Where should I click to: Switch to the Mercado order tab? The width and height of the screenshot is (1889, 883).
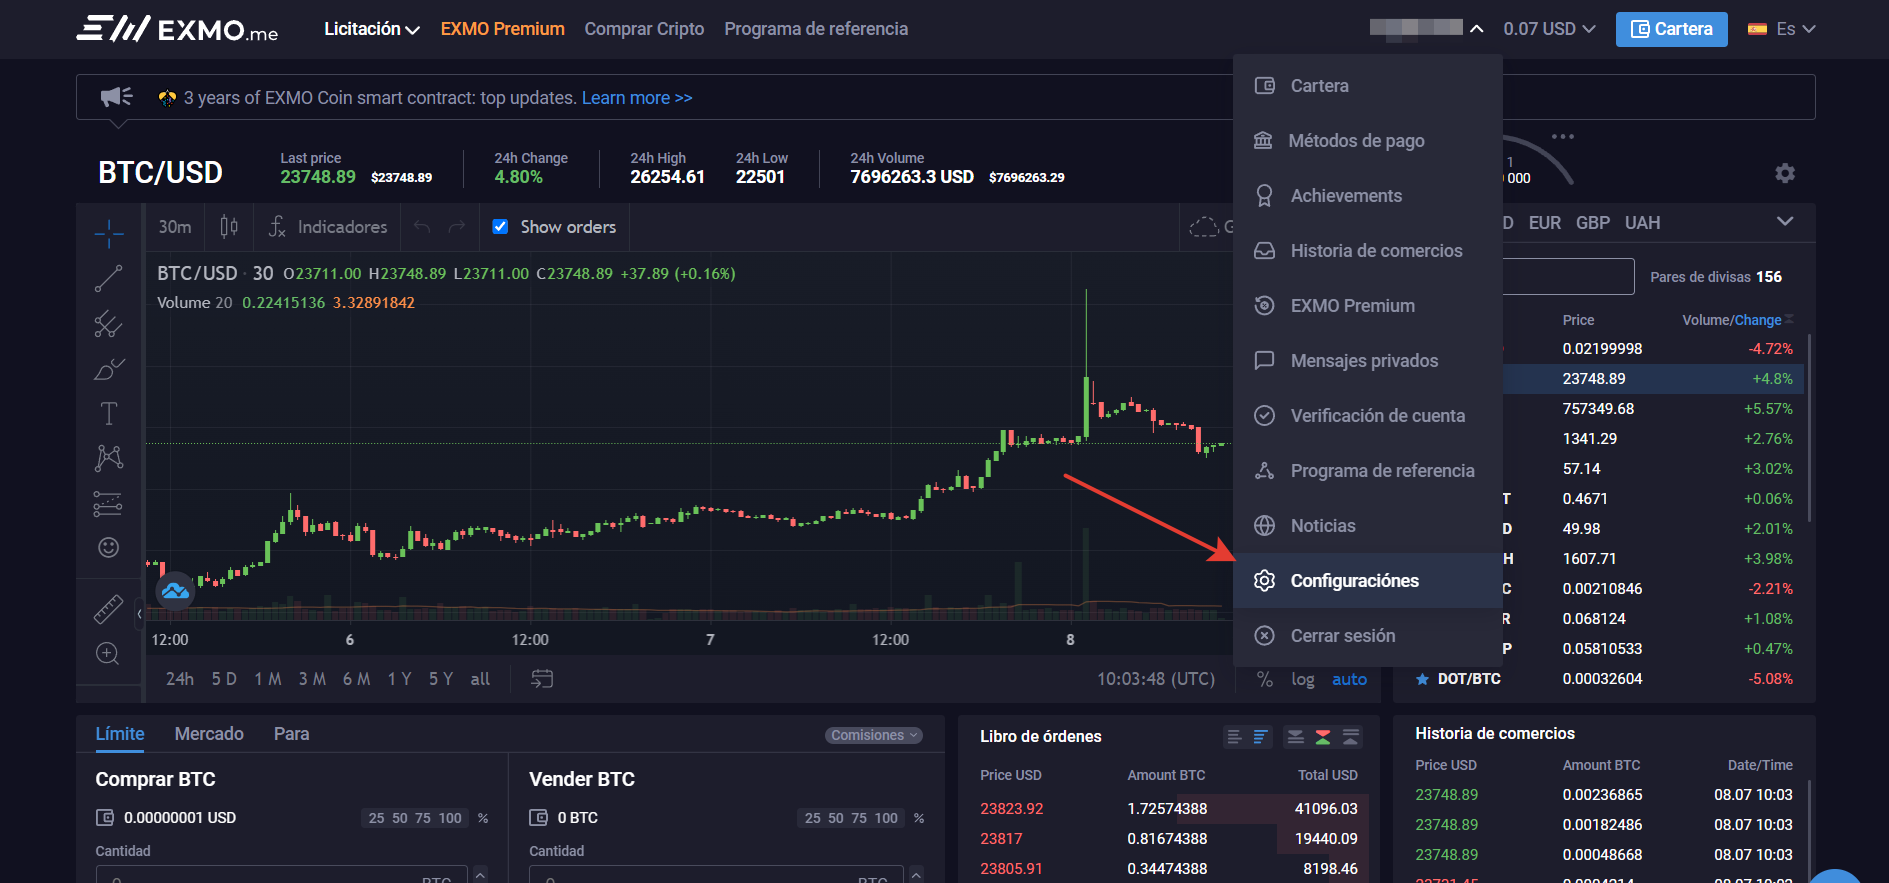(x=209, y=734)
